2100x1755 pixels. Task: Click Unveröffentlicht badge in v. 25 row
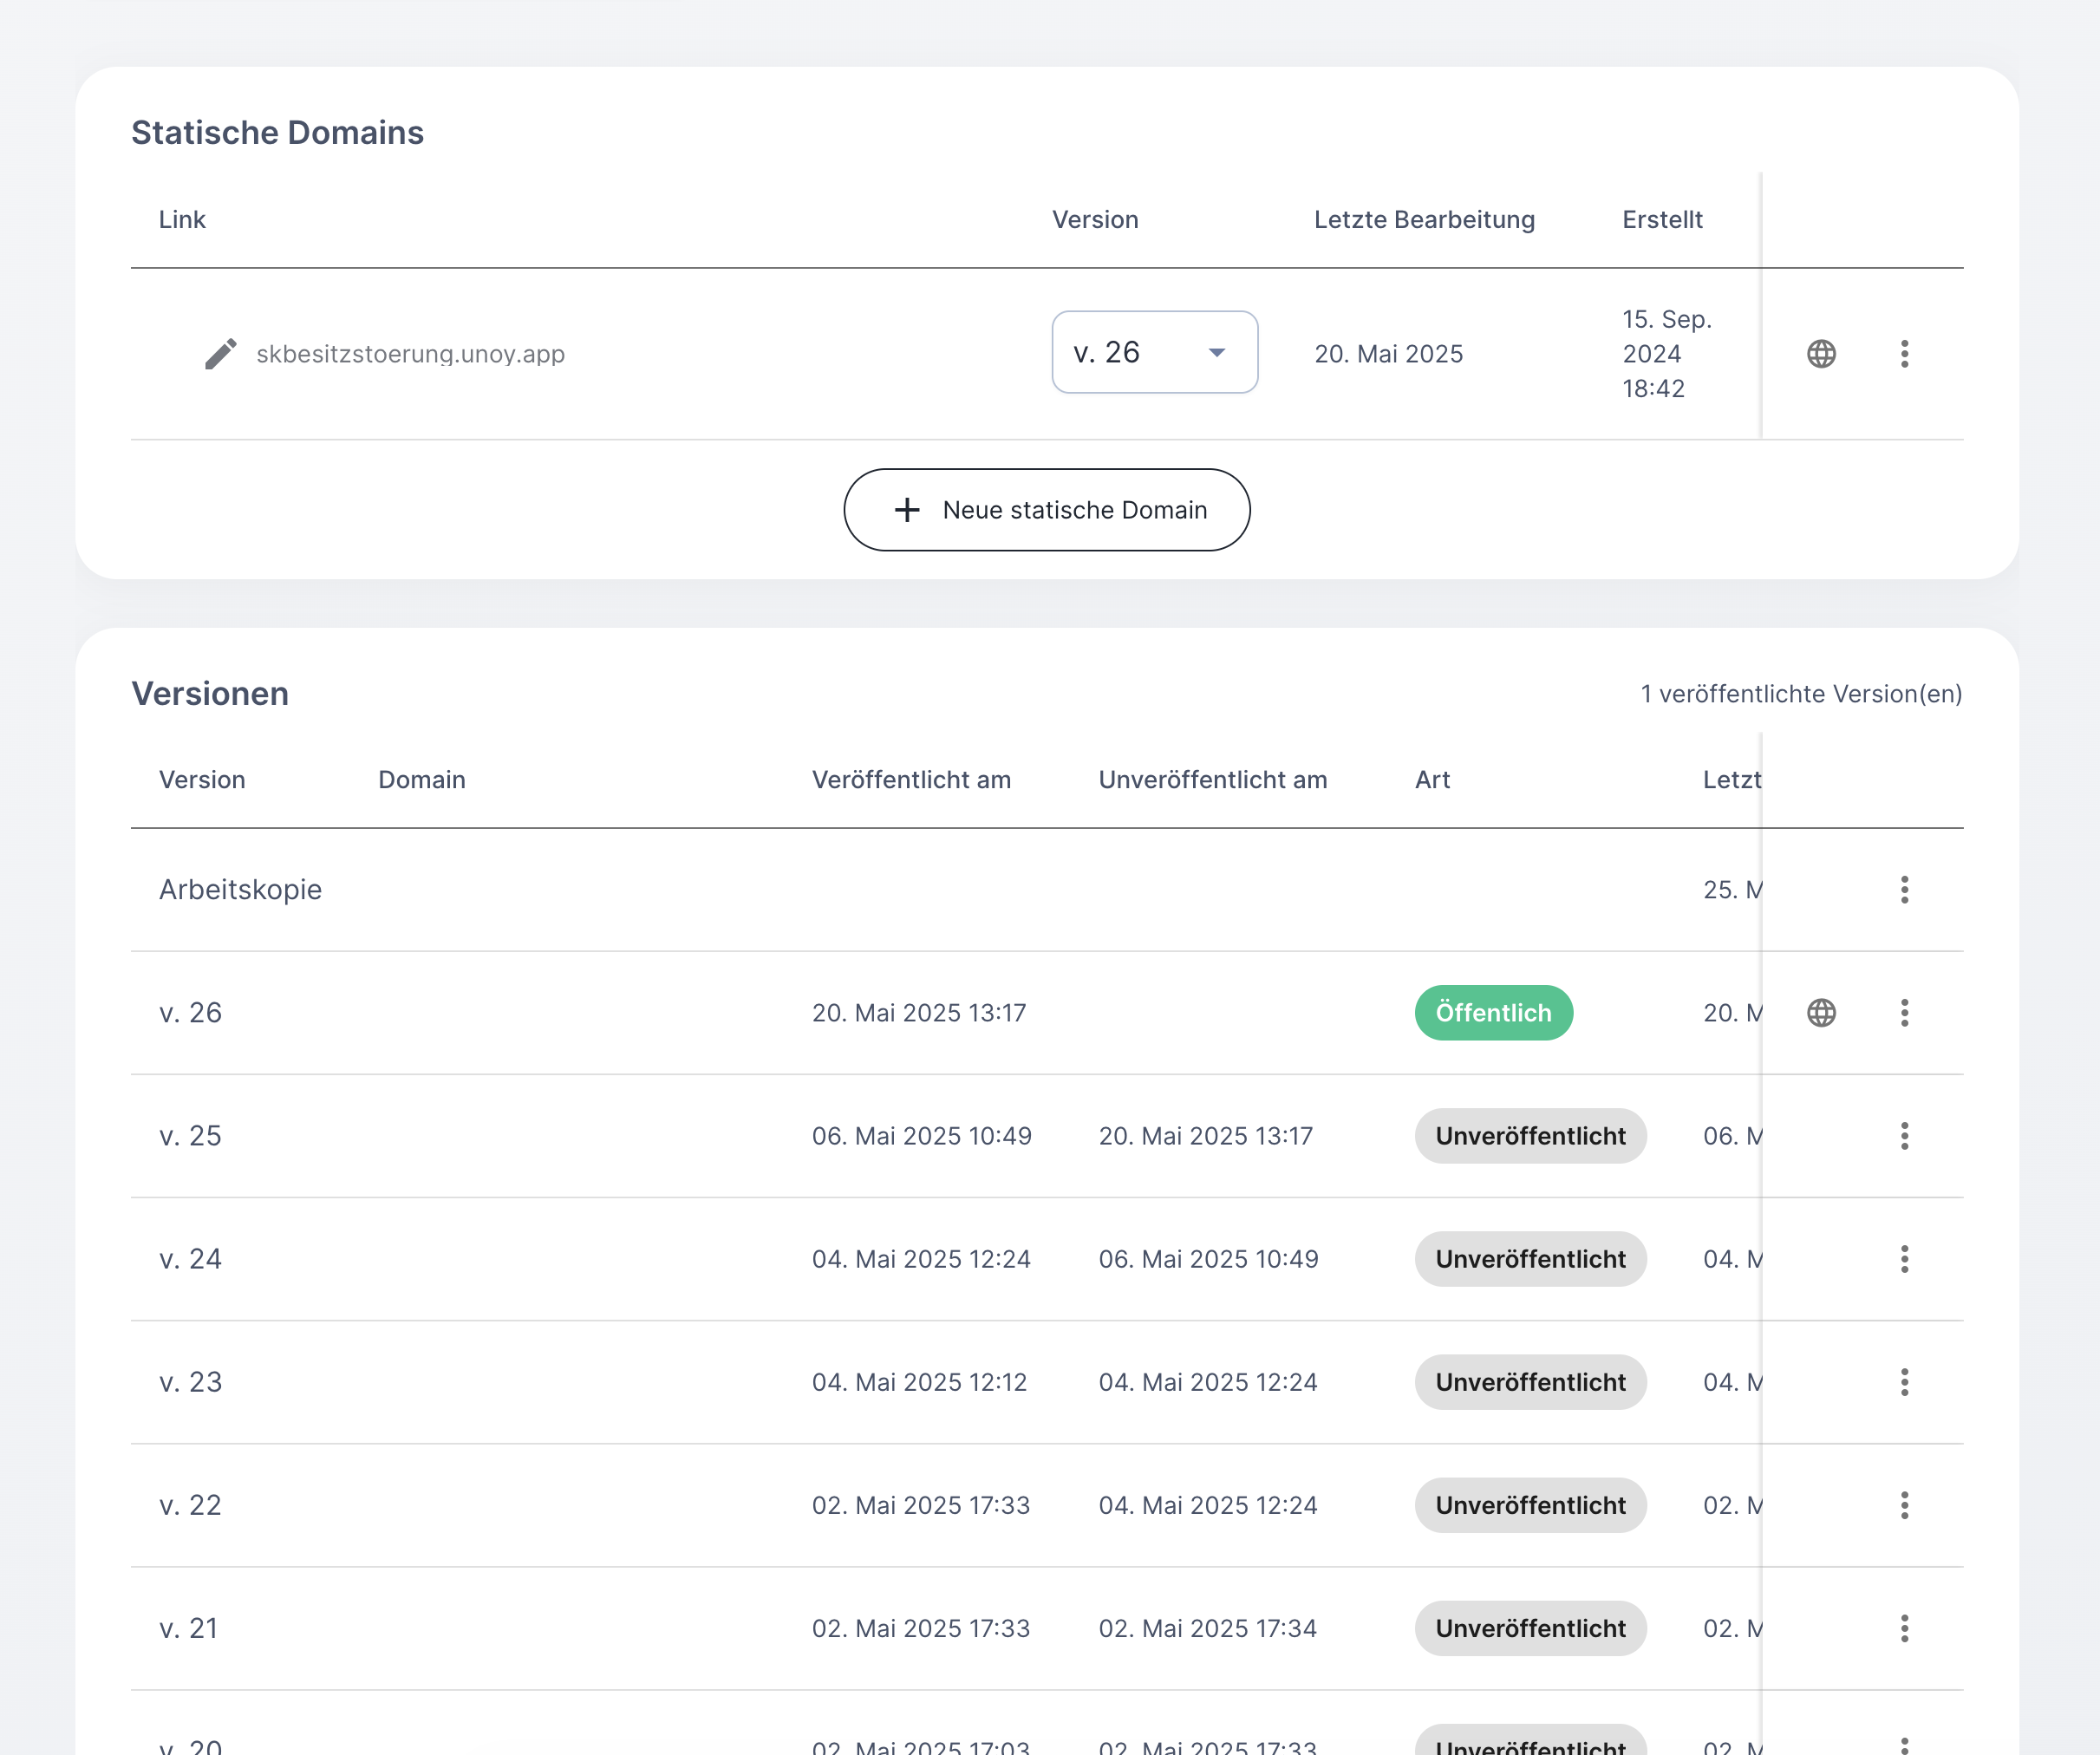1530,1136
